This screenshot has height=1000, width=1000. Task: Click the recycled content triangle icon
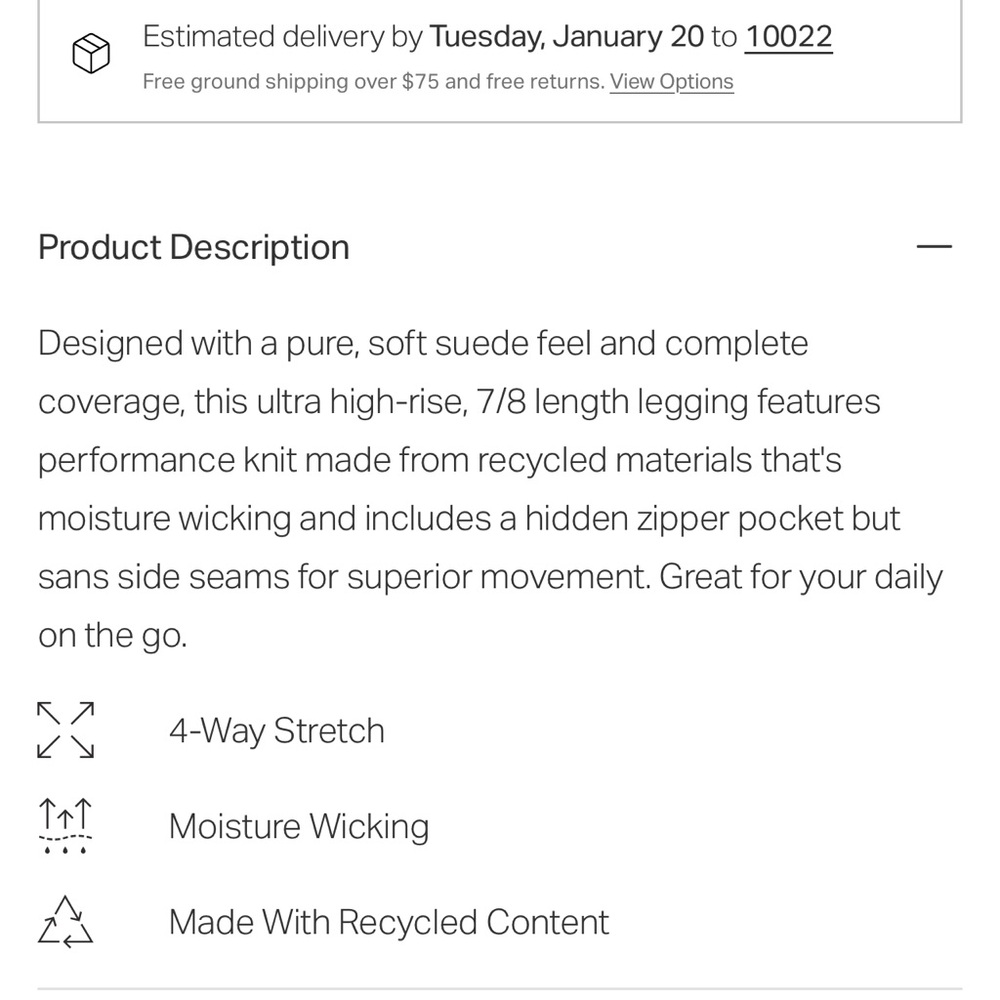[66, 921]
